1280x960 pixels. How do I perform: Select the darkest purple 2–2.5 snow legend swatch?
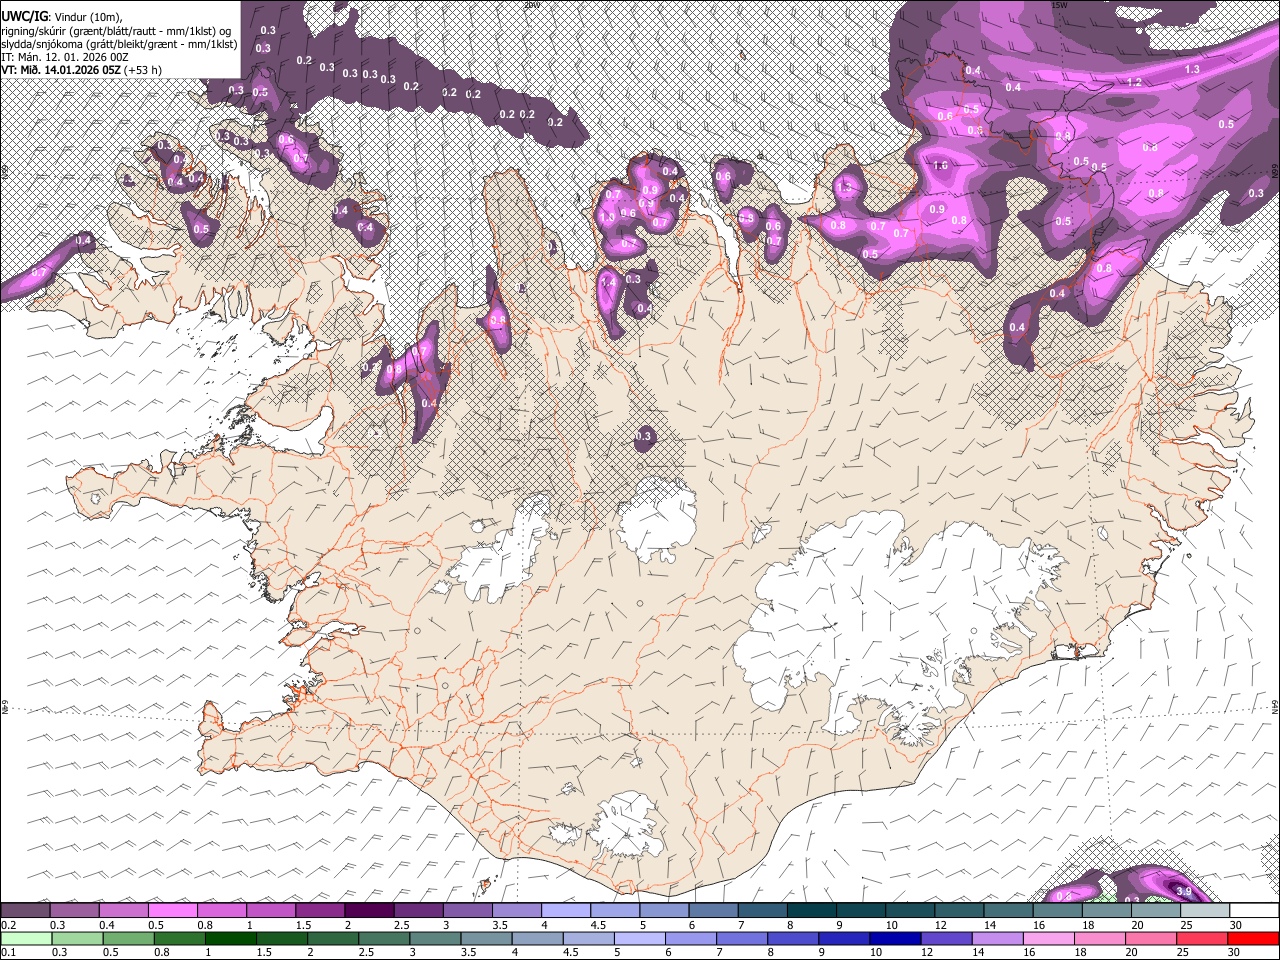[369, 911]
